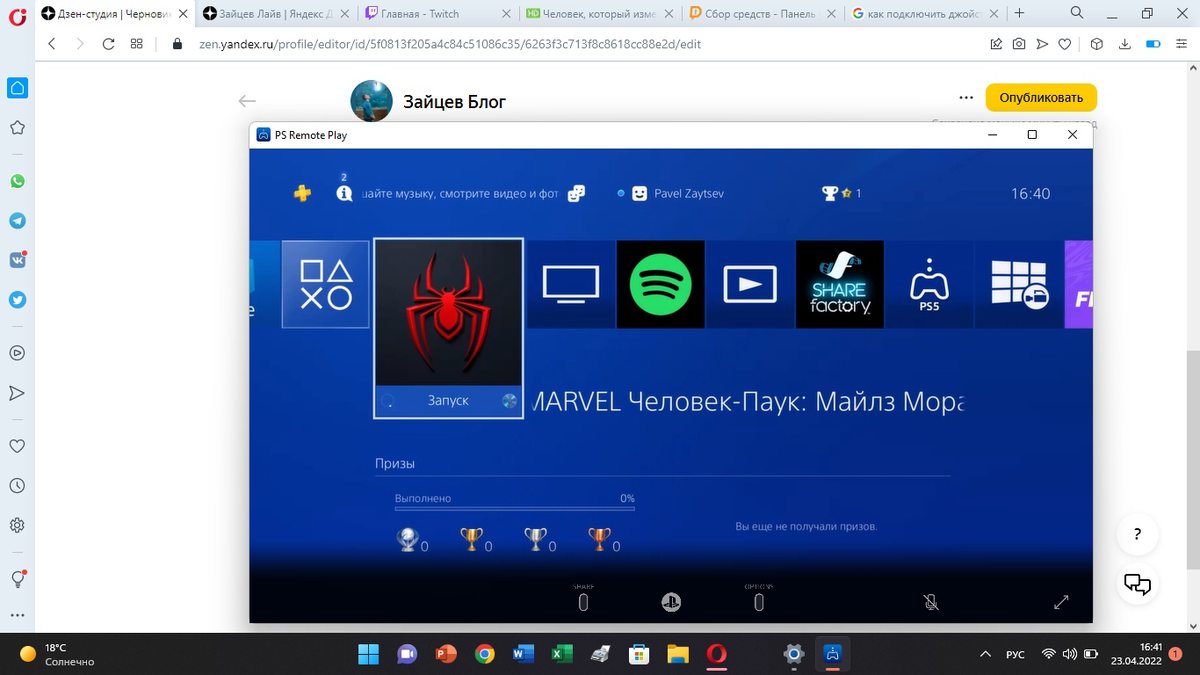Click the browser back arrow
The height and width of the screenshot is (675, 1200).
[51, 44]
